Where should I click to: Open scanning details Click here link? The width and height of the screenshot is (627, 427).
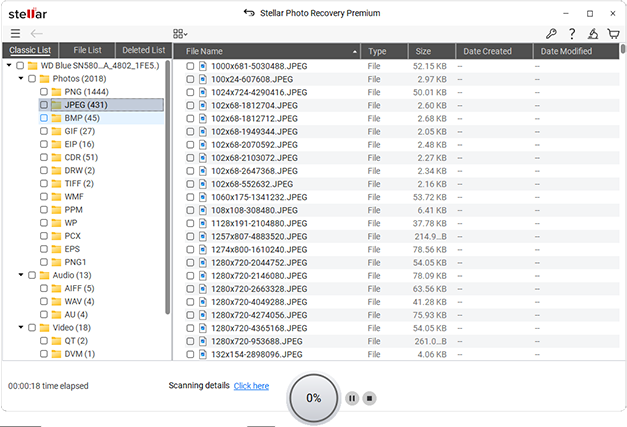click(251, 386)
